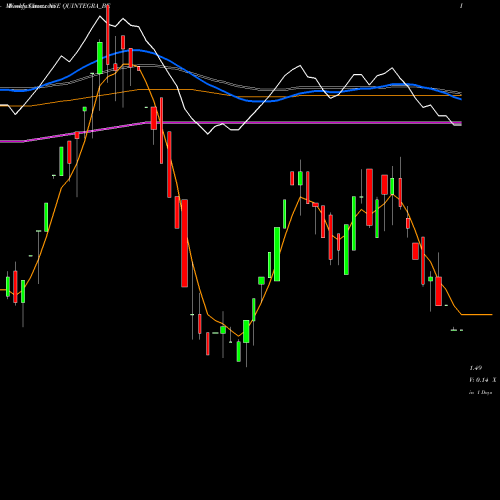The image size is (500, 500).
Task: Click the volume label V: 0.14 X
Action: click(x=483, y=380)
